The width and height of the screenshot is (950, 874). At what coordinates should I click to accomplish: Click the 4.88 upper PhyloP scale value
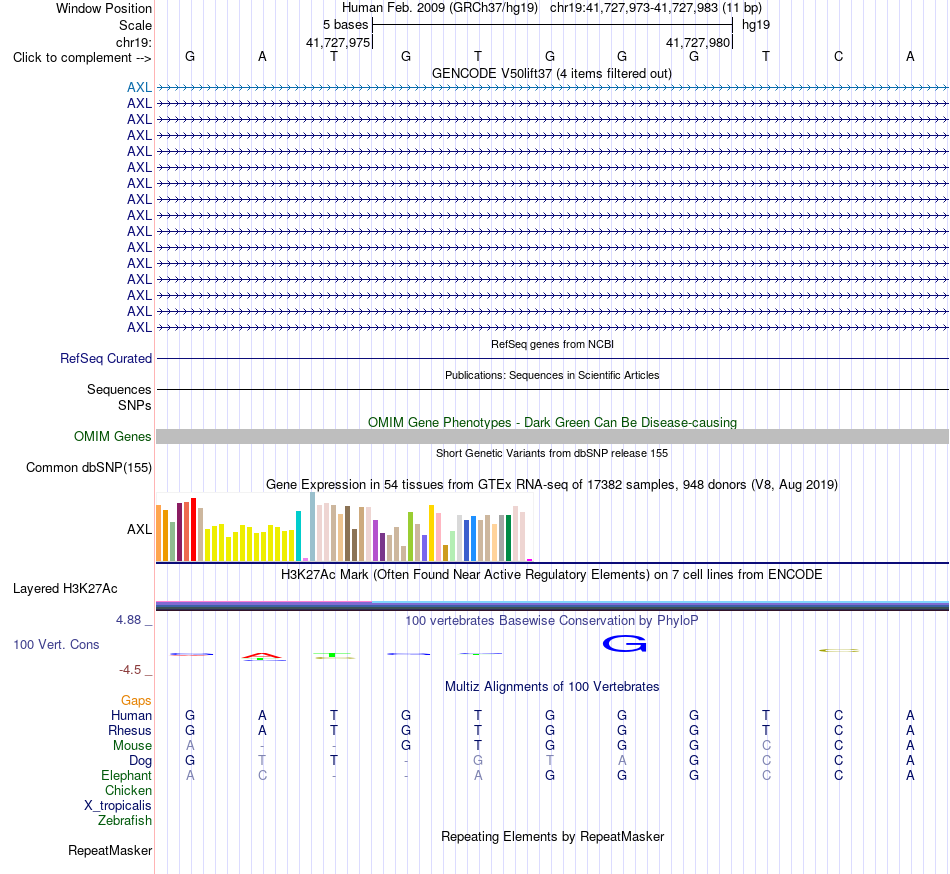coord(128,620)
